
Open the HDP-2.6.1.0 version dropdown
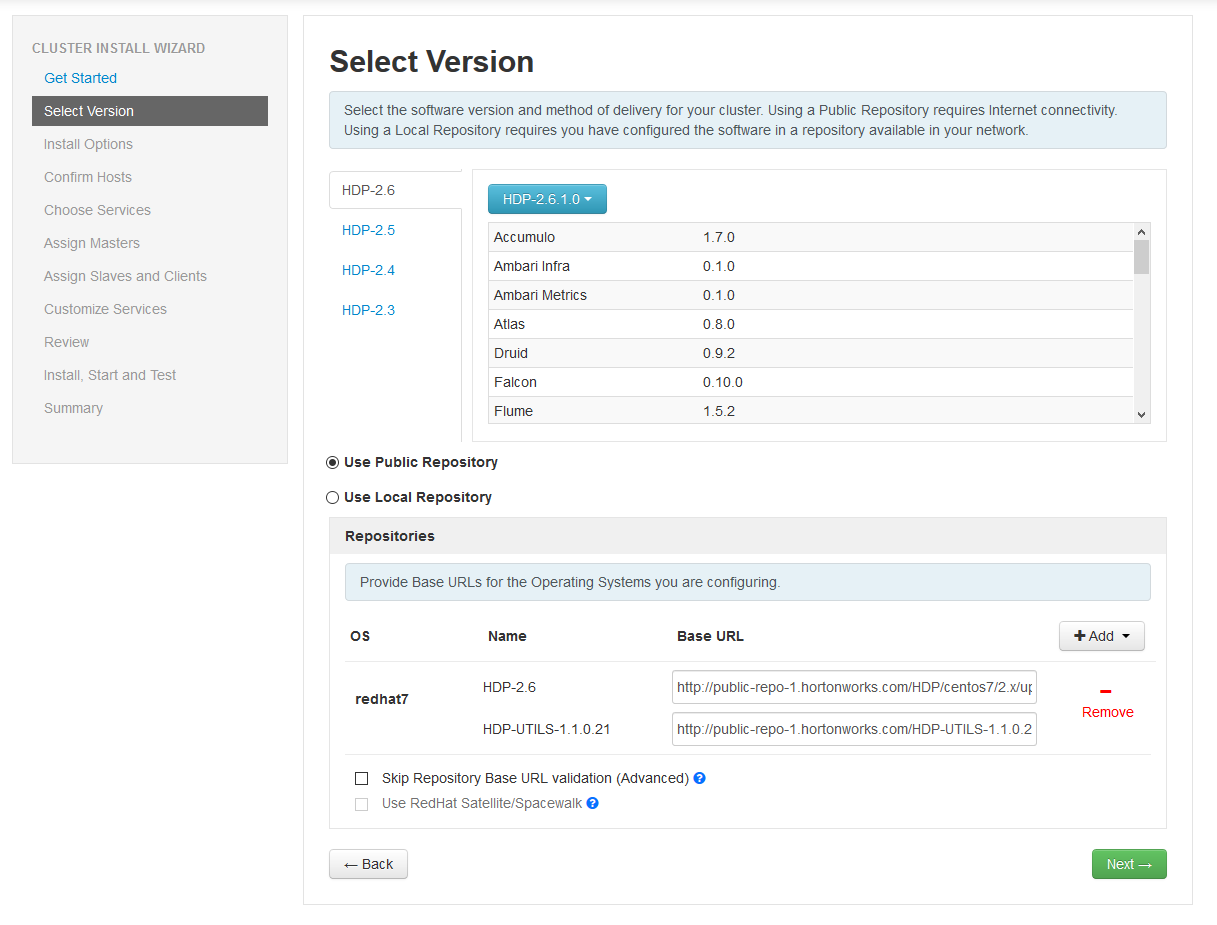tap(547, 199)
